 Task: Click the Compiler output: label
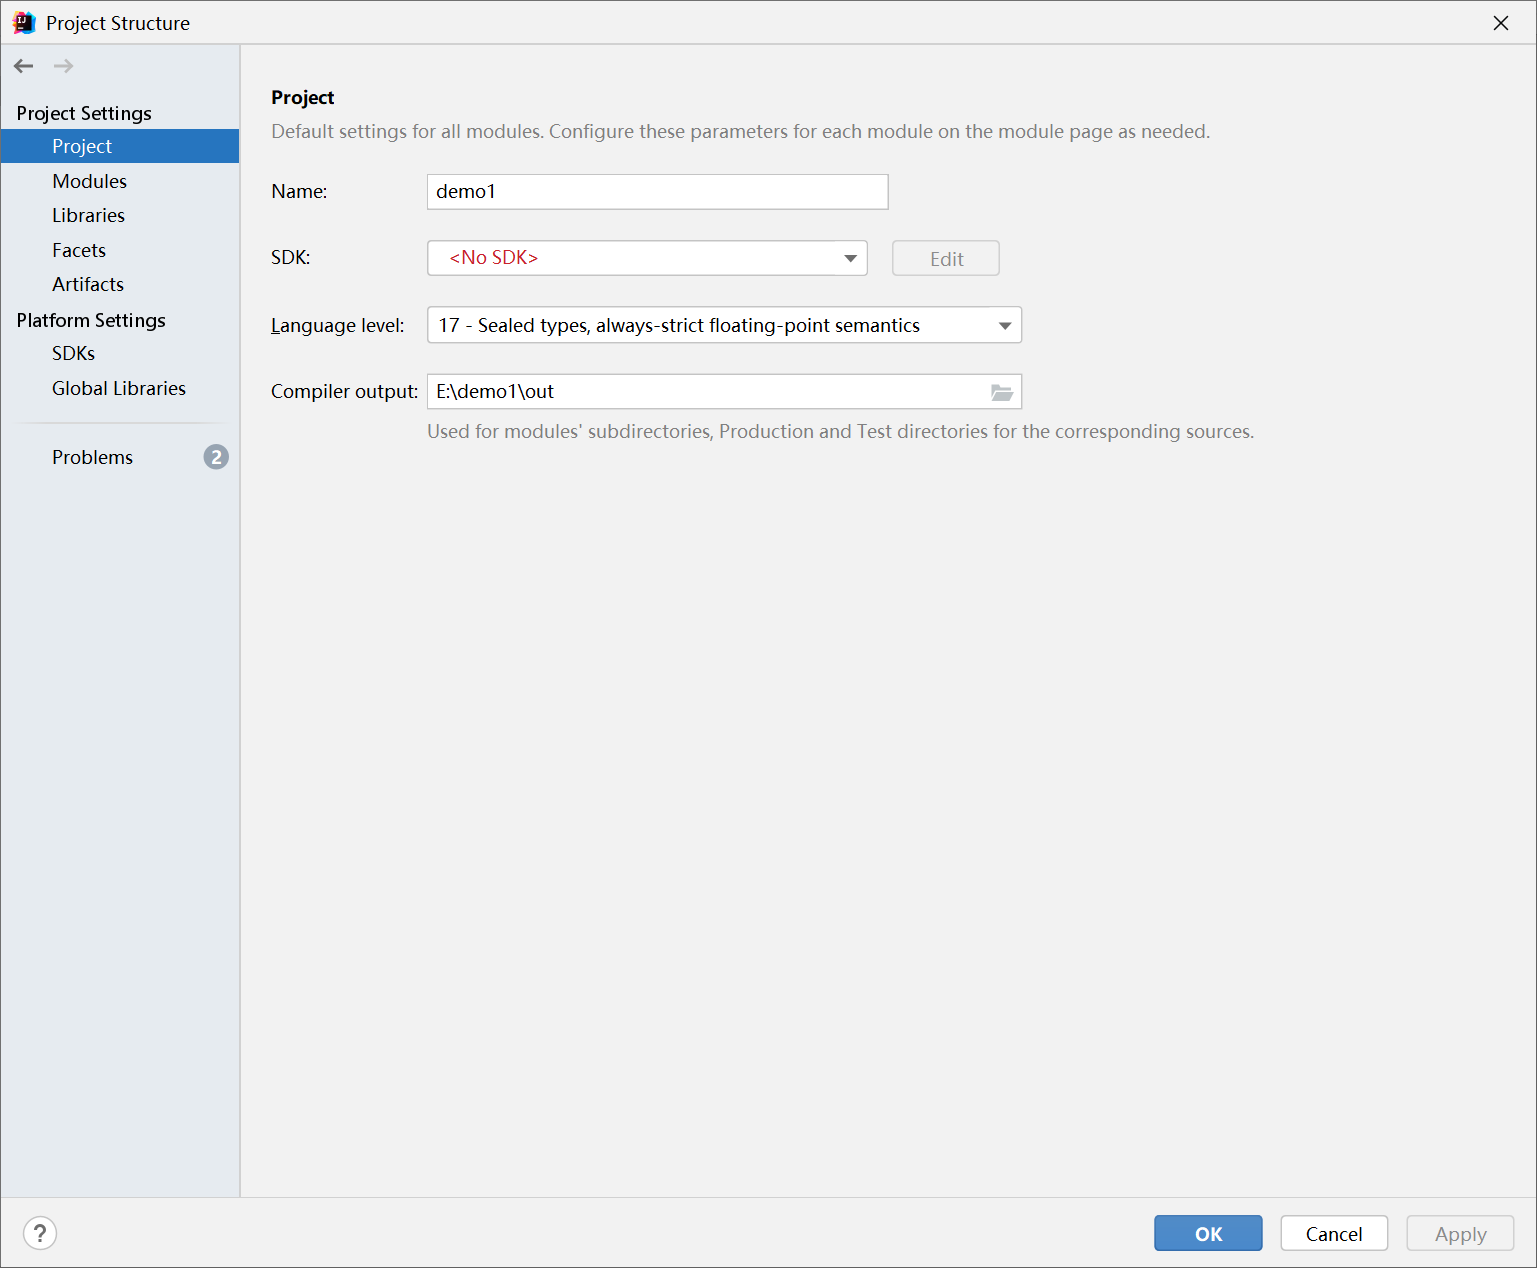click(345, 392)
